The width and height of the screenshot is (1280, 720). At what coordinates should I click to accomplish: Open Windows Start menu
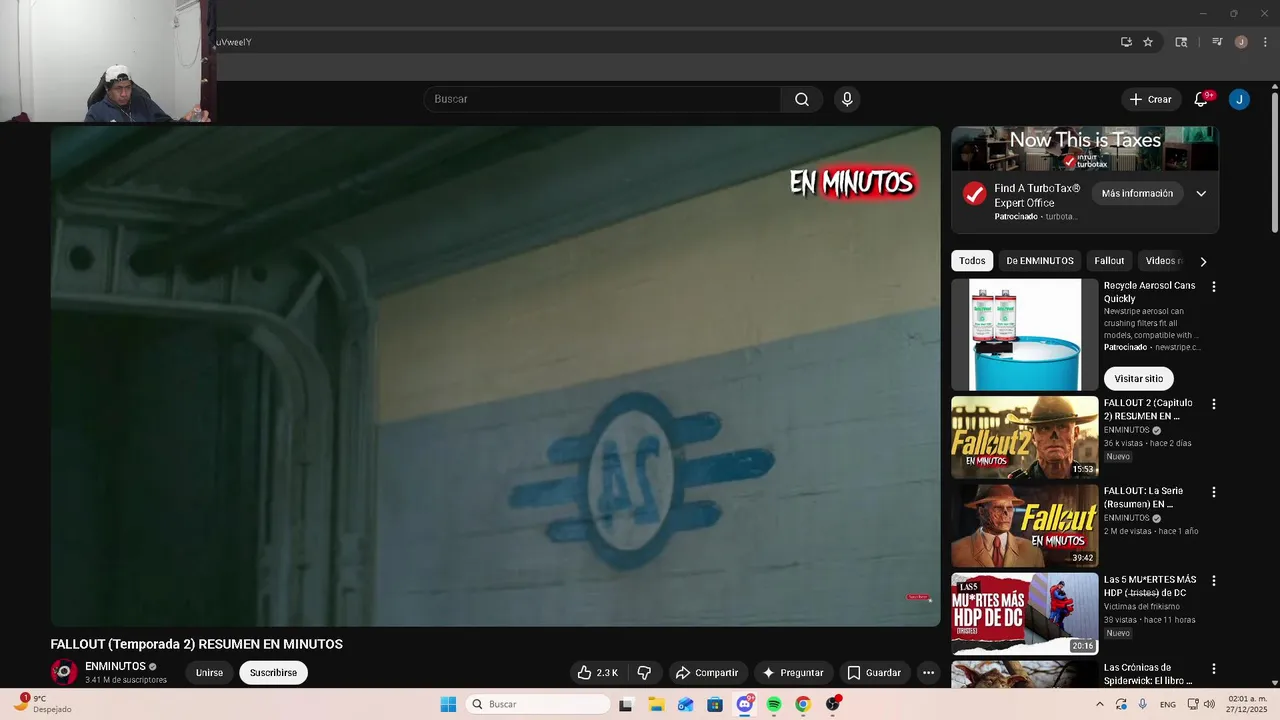(x=448, y=704)
